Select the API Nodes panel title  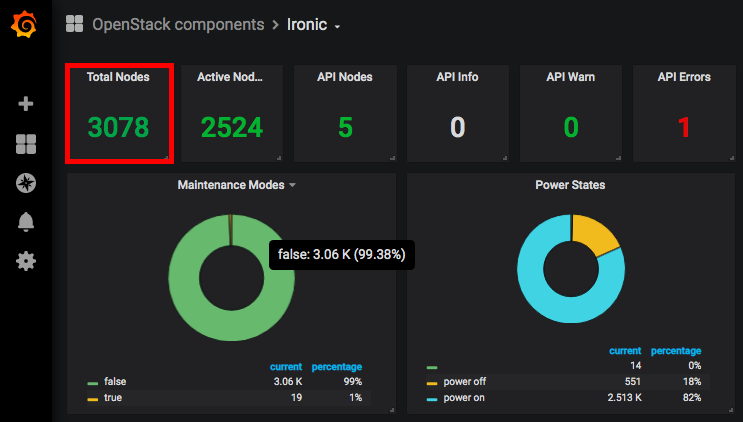pyautogui.click(x=345, y=77)
